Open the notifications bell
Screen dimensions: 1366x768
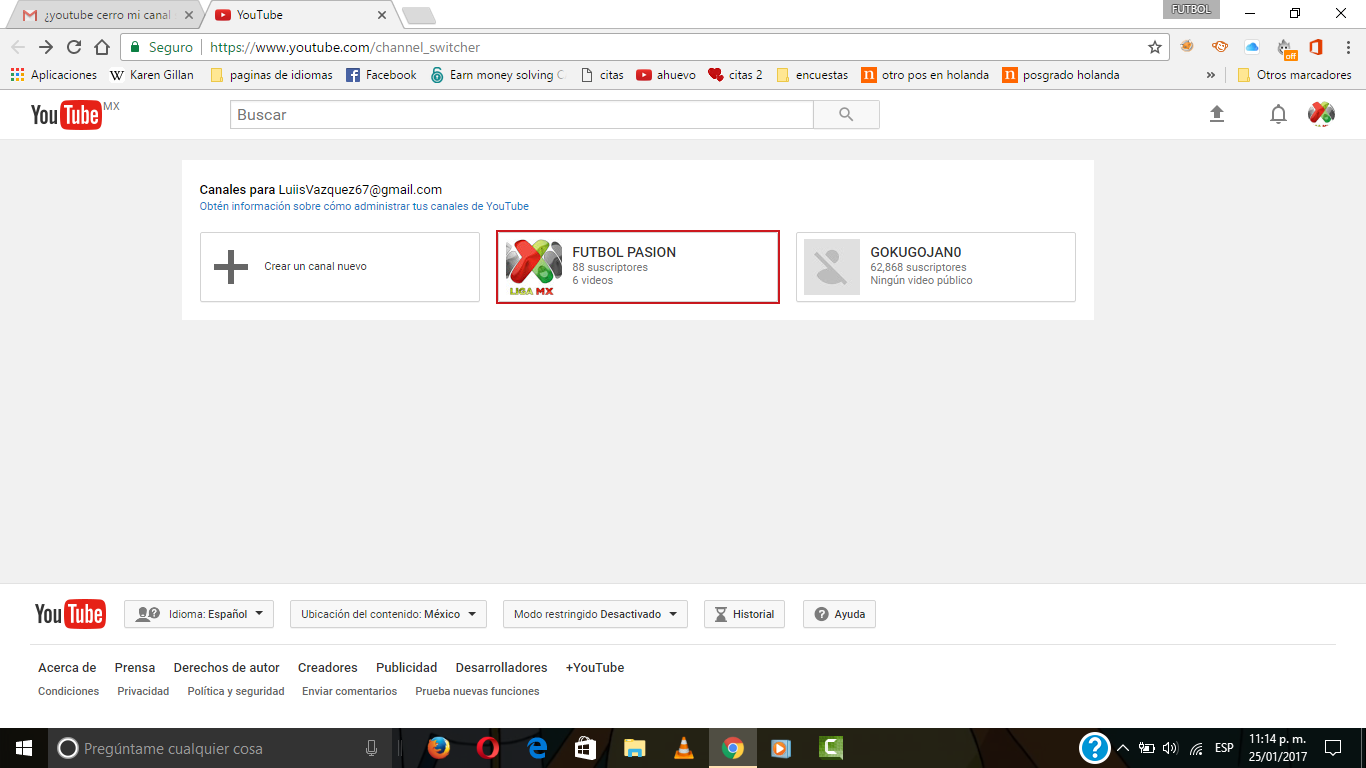click(1278, 115)
